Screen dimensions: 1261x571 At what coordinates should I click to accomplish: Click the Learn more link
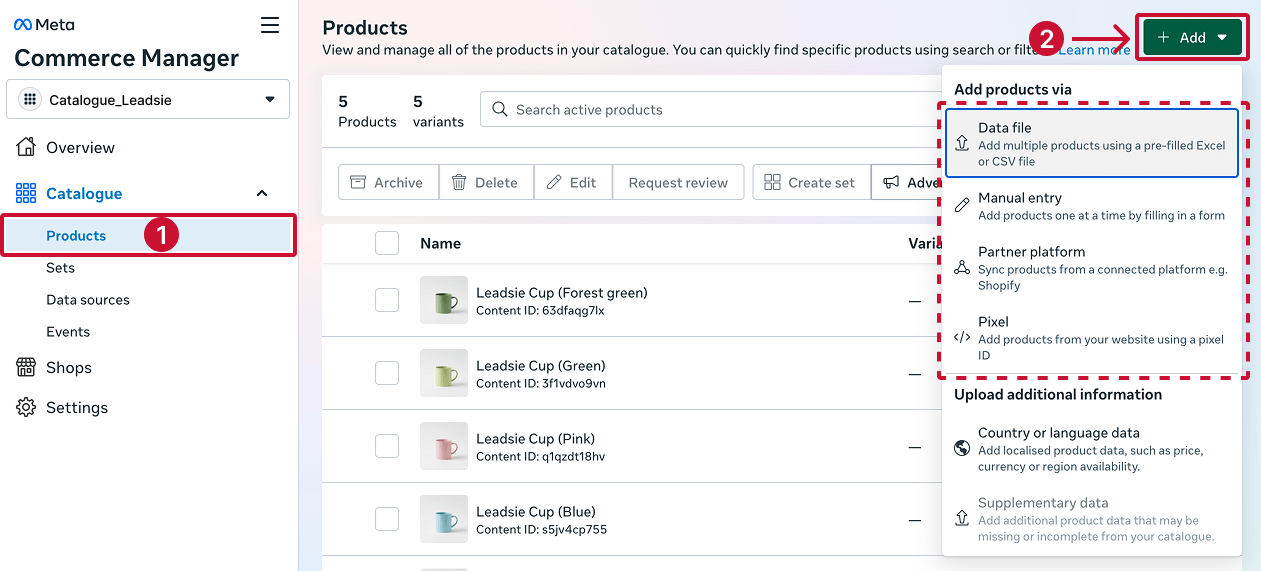click(x=1095, y=50)
